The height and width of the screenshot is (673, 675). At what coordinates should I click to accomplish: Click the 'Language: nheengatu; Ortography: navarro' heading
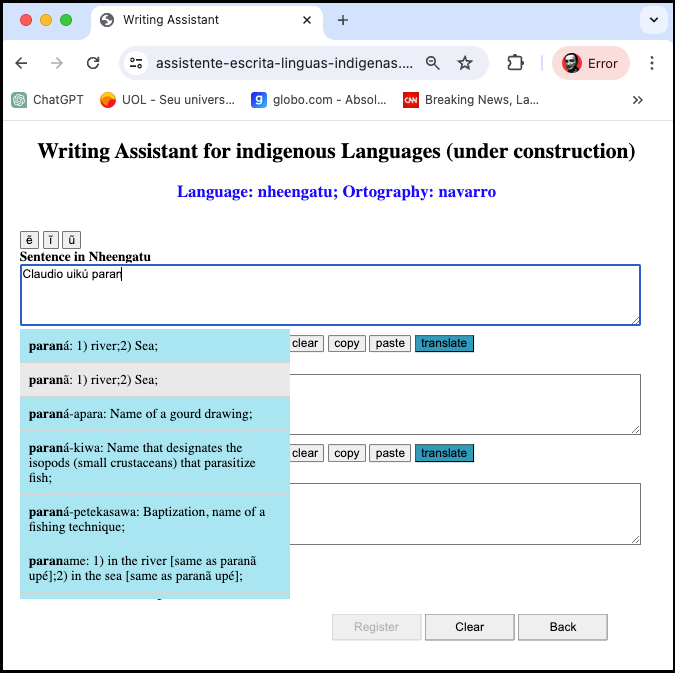coord(337,192)
